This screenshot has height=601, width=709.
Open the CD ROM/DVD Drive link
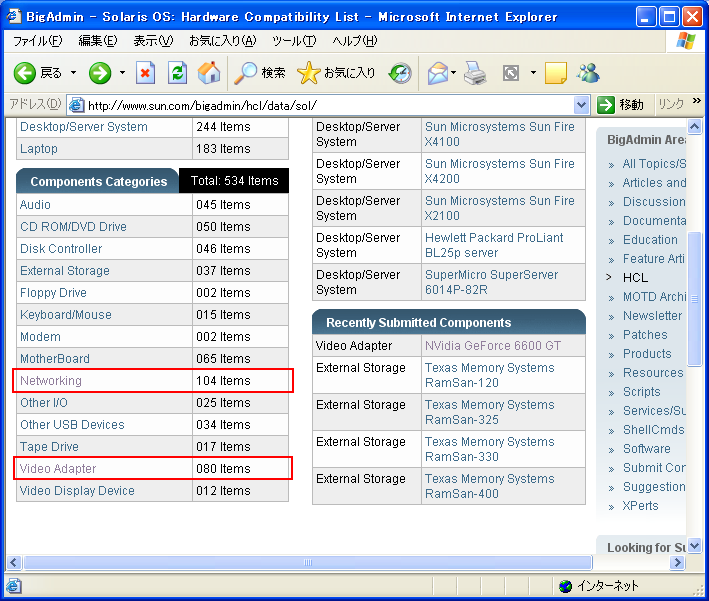pos(73,227)
